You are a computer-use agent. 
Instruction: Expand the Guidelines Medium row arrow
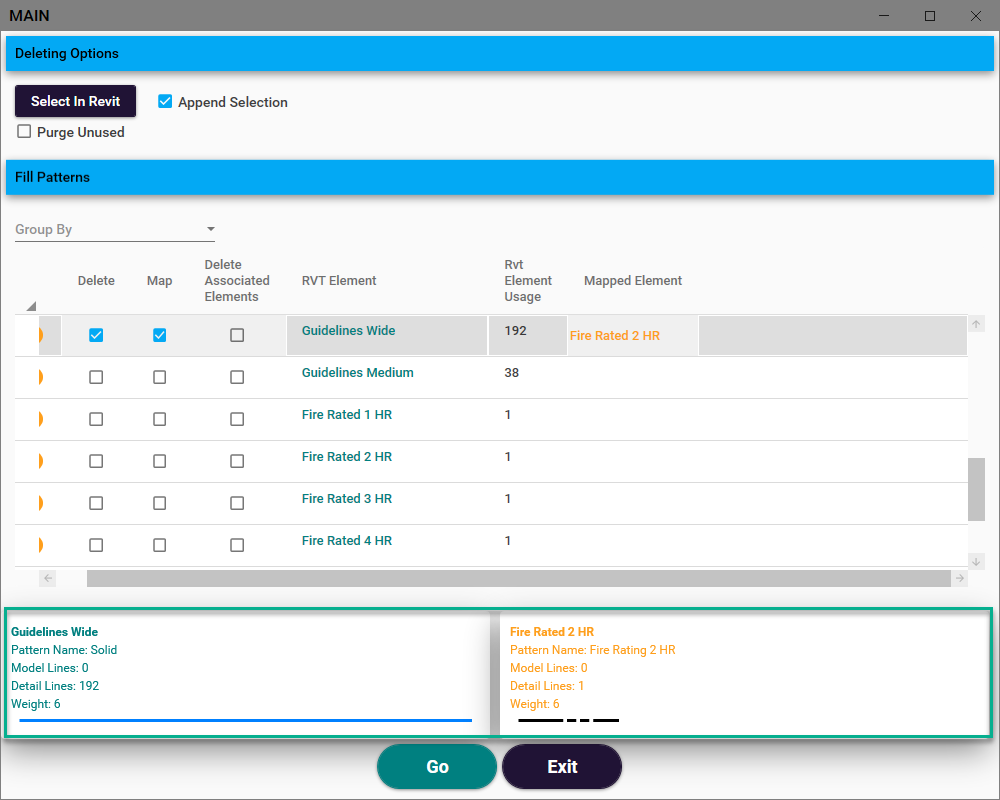click(x=41, y=377)
